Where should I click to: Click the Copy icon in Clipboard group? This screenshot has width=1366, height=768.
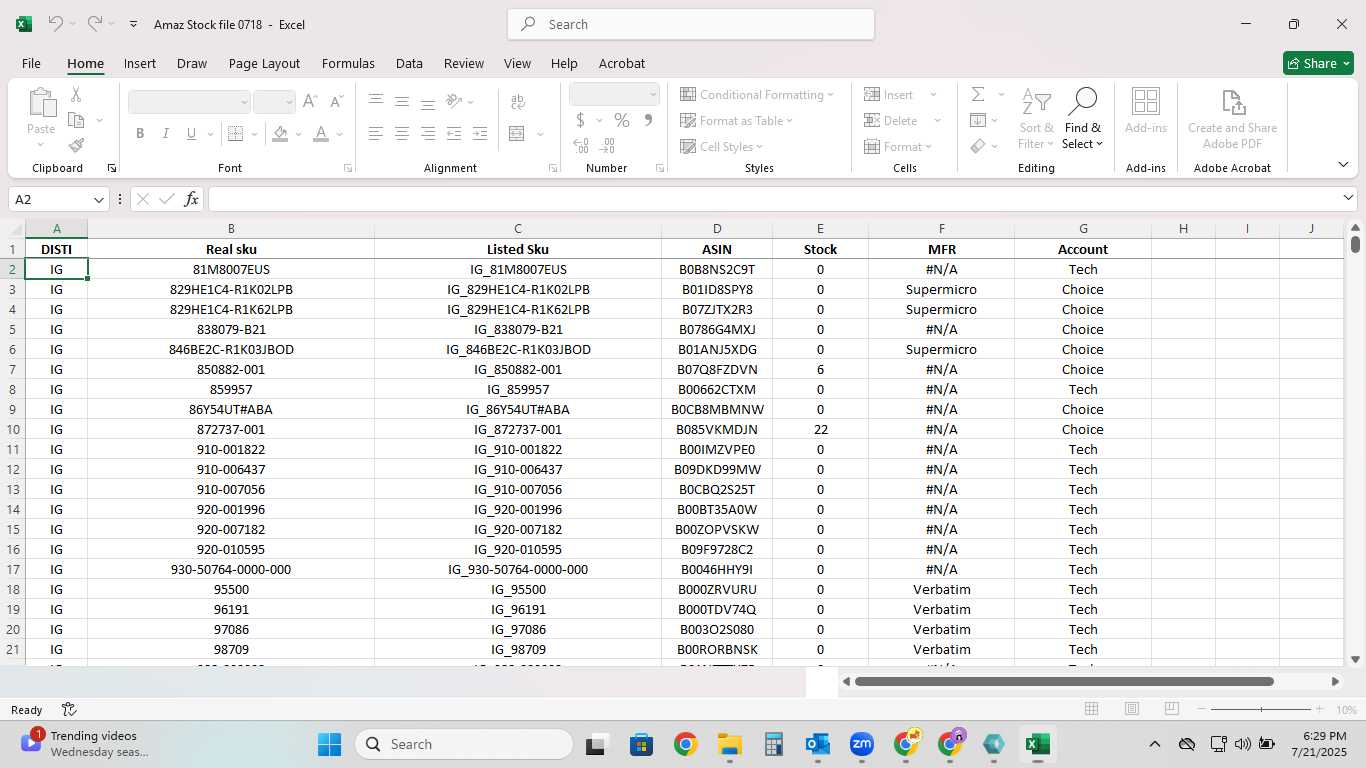pos(75,120)
